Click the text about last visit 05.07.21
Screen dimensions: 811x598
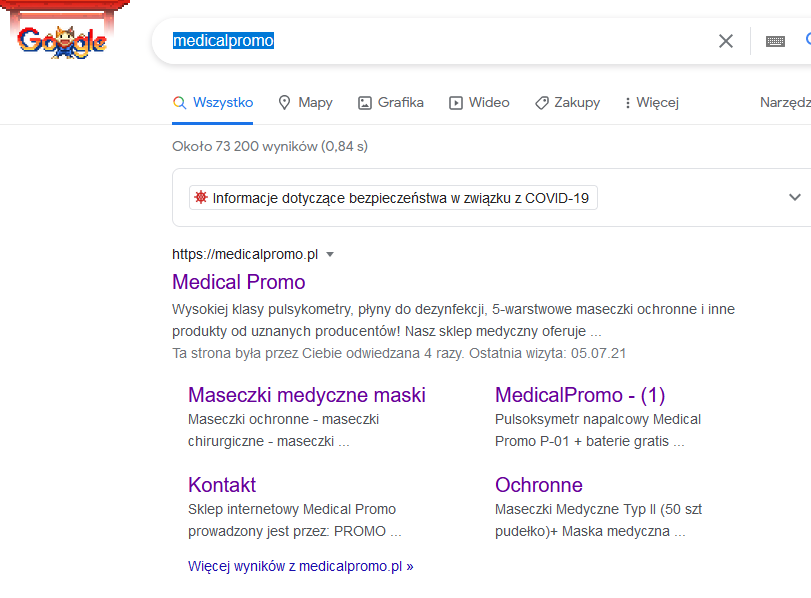point(399,353)
